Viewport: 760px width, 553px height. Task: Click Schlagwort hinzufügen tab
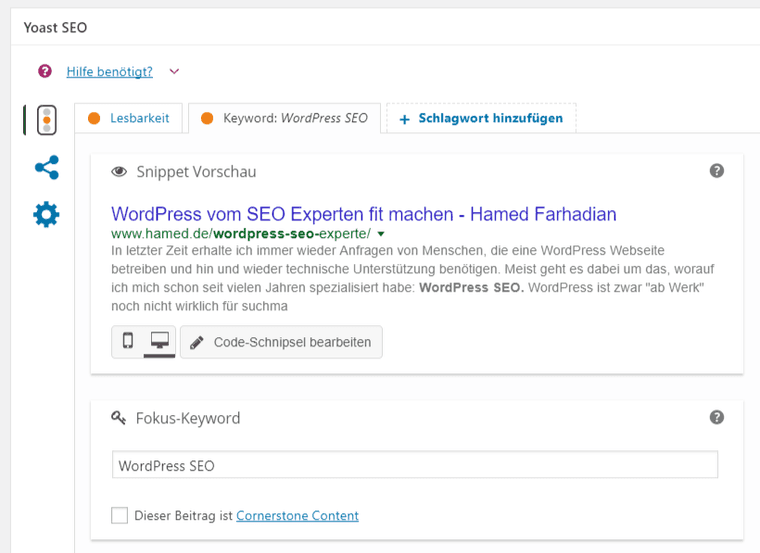pos(481,118)
